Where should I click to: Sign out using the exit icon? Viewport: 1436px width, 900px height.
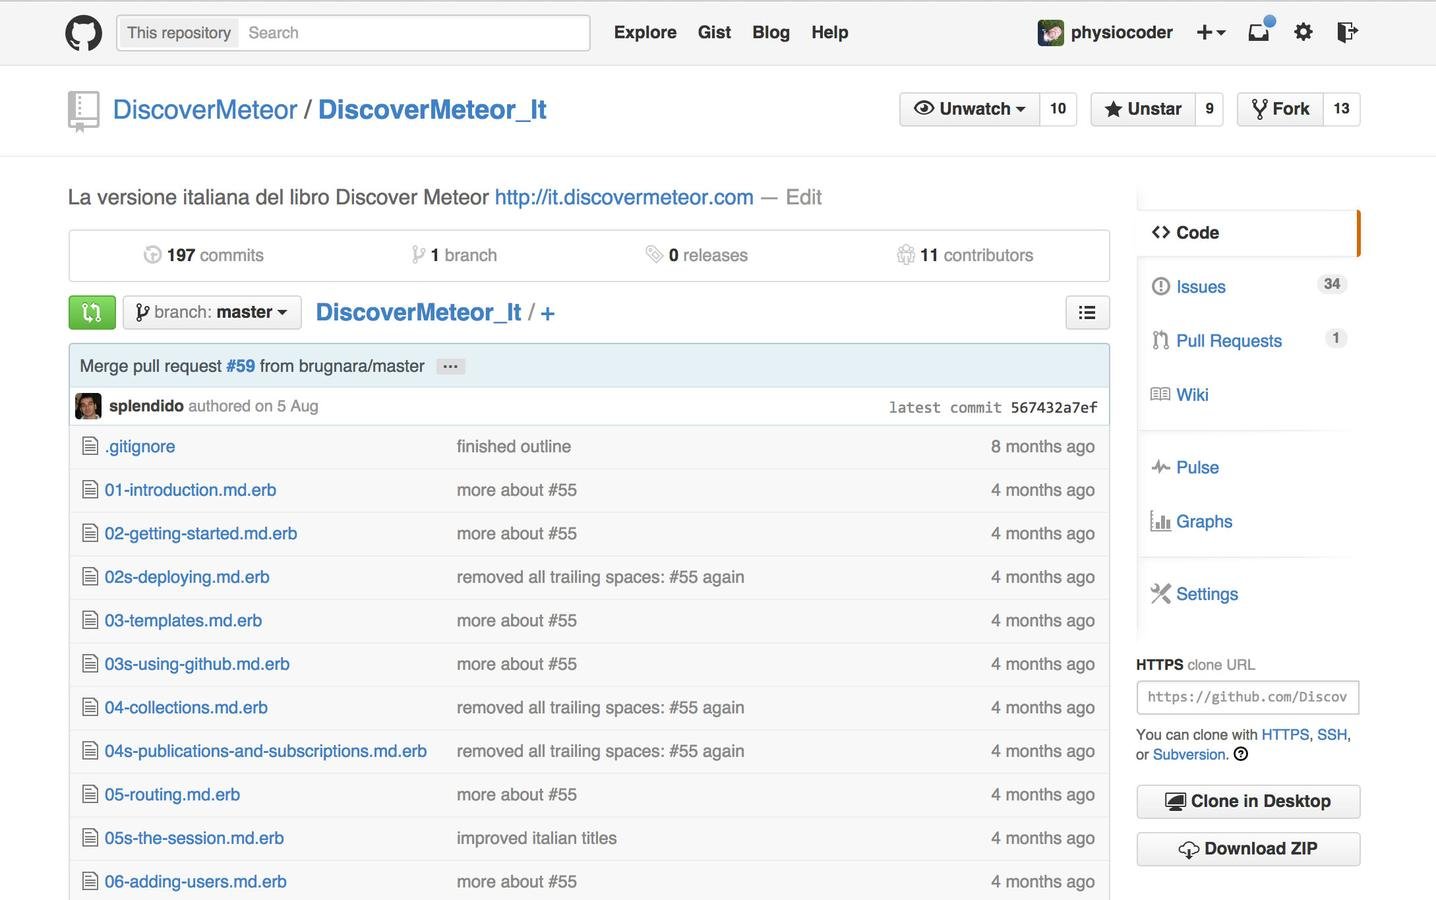click(1347, 32)
